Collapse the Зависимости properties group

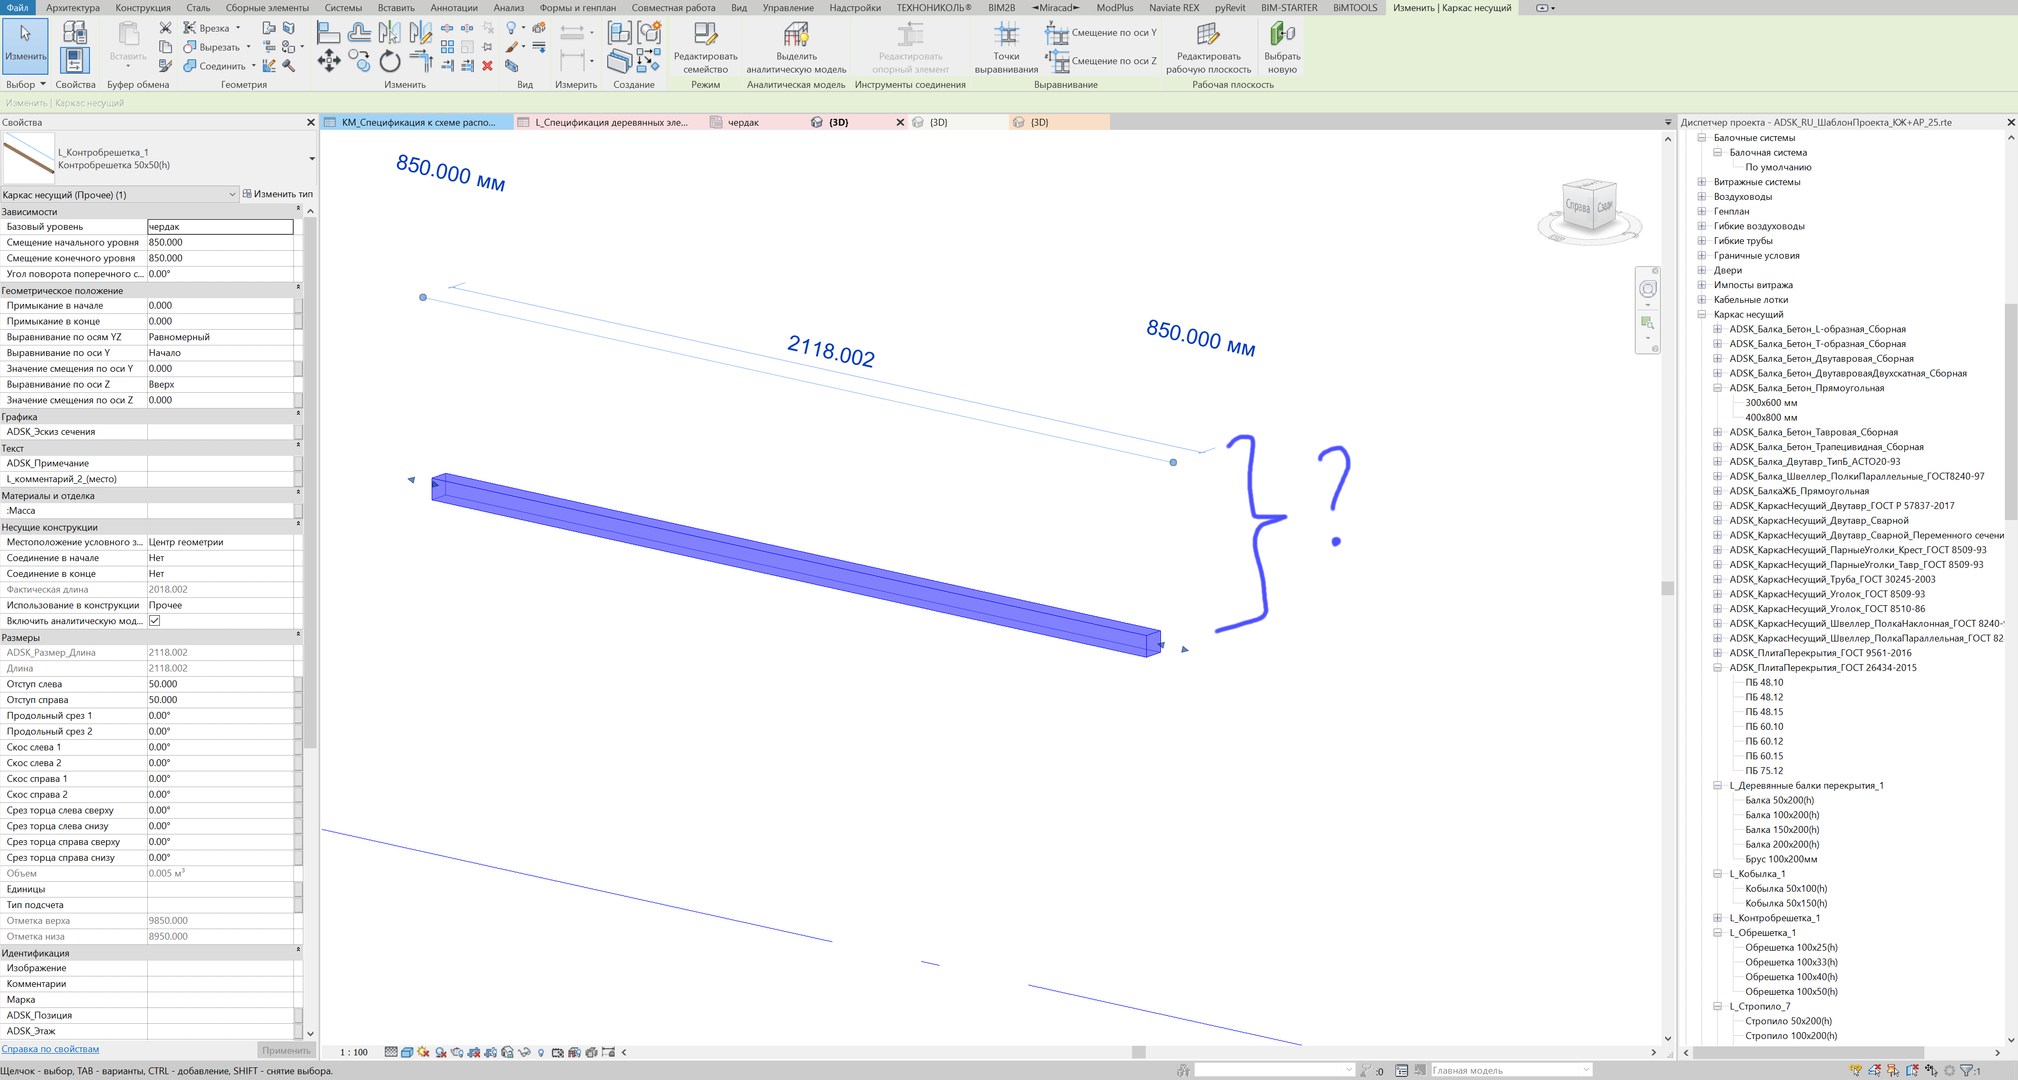coord(298,210)
